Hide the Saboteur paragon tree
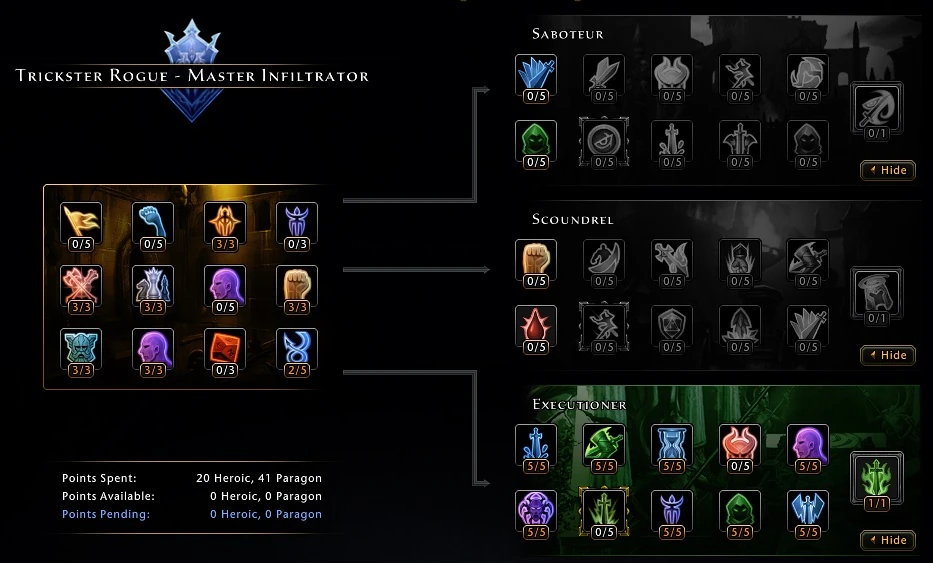 888,170
